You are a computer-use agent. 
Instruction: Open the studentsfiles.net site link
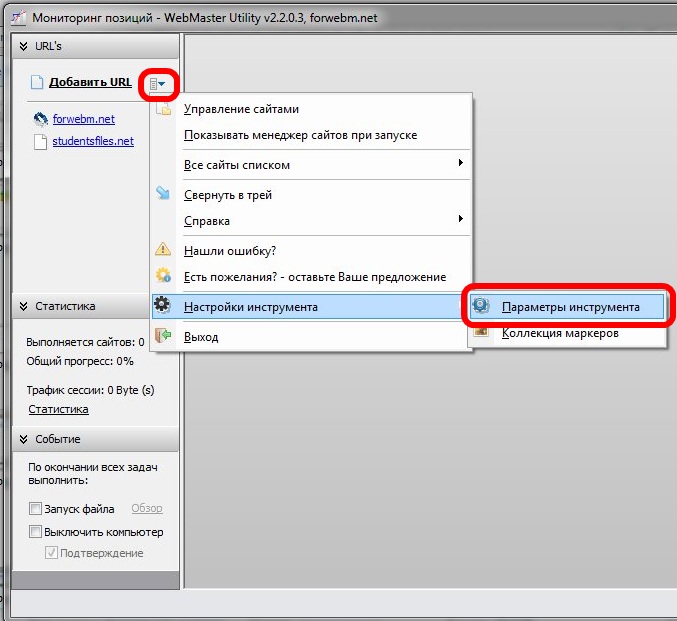point(93,141)
